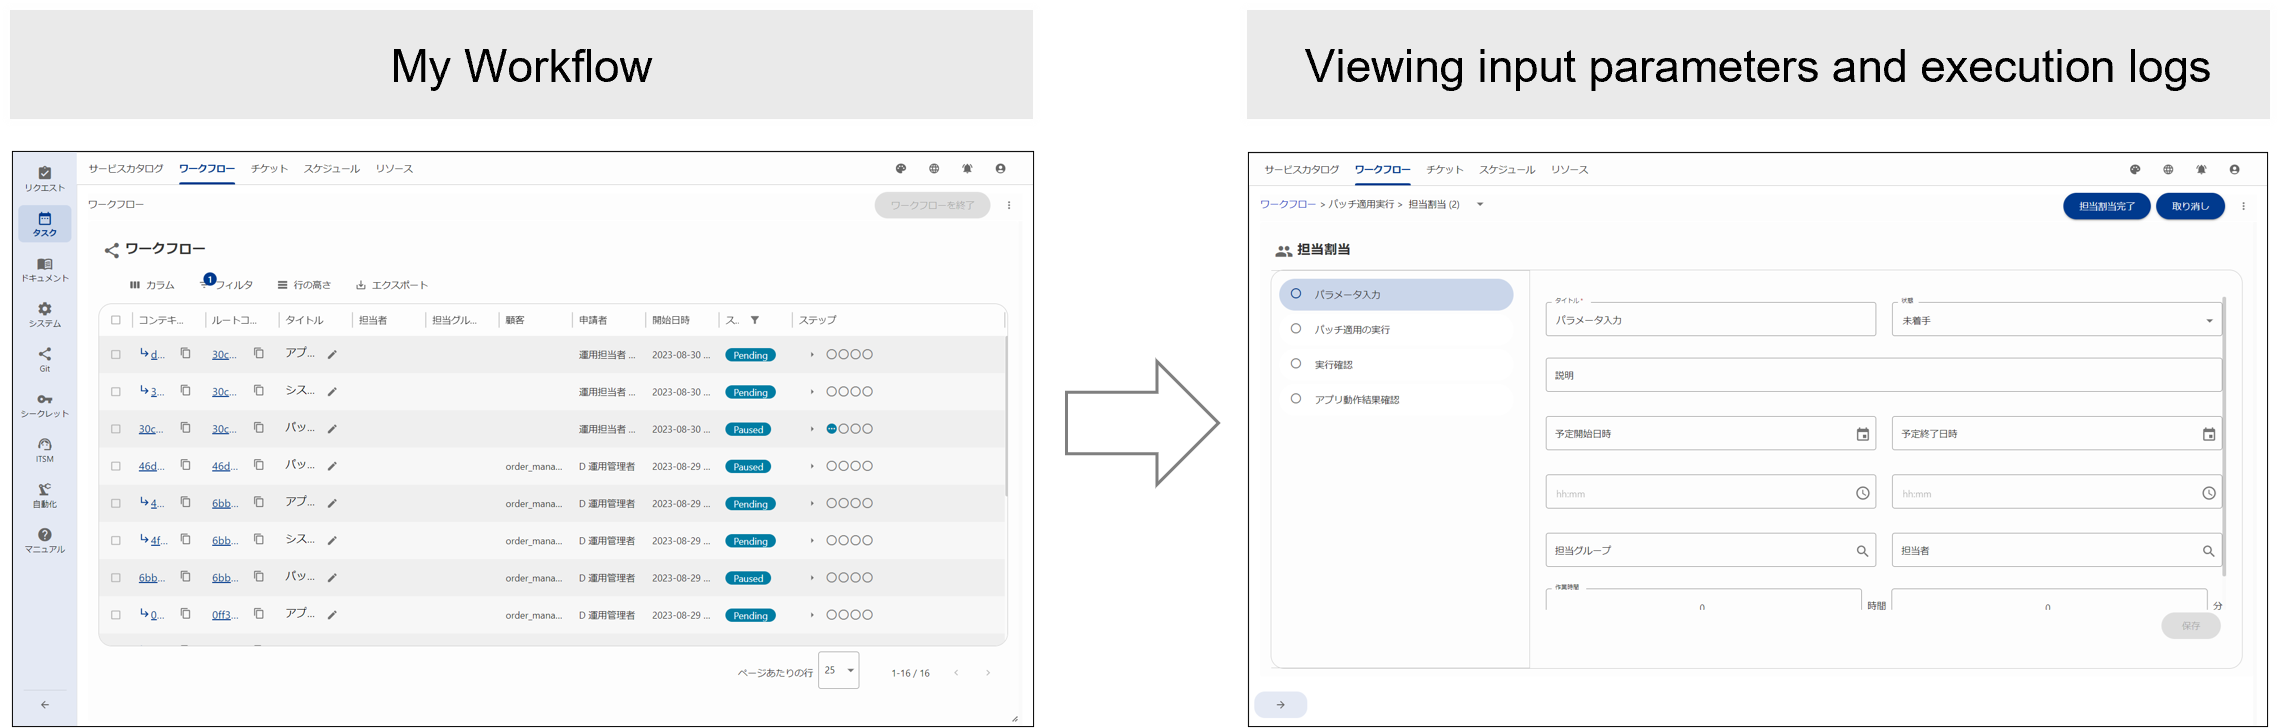Switch to チケット tab in the workflow list window
The width and height of the screenshot is (2280, 728).
[x=269, y=169]
